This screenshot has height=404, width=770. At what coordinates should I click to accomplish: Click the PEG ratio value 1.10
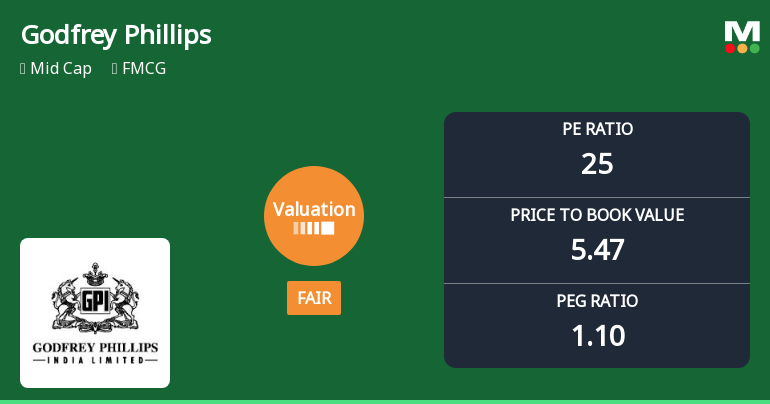[x=597, y=336]
